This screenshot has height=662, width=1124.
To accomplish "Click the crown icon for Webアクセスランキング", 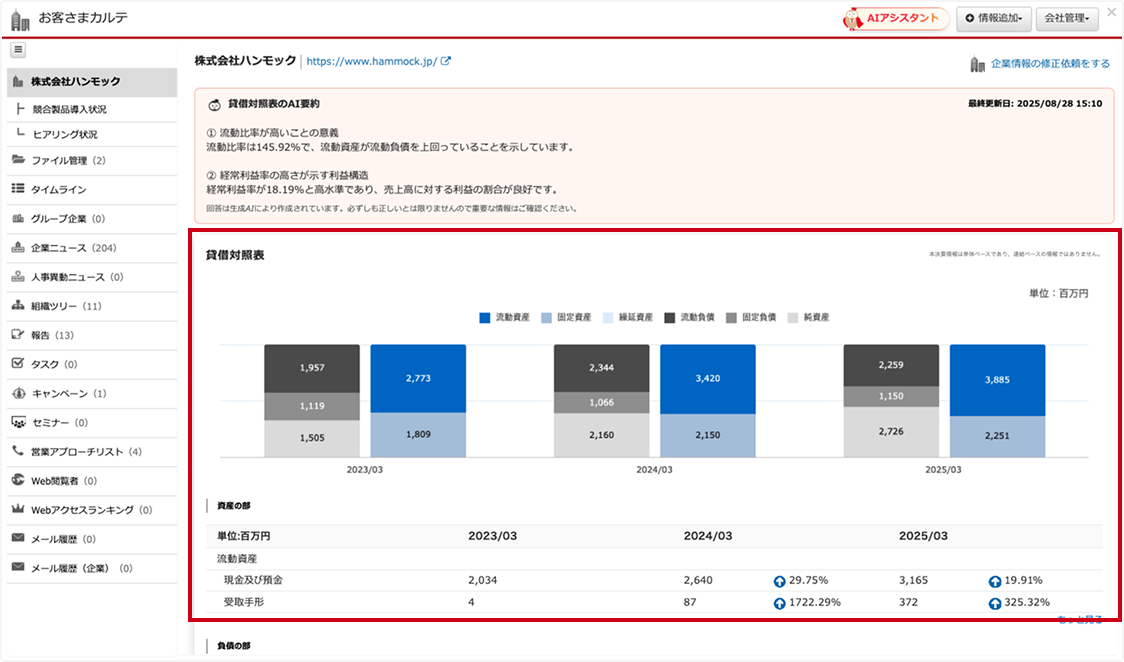I will pyautogui.click(x=18, y=509).
